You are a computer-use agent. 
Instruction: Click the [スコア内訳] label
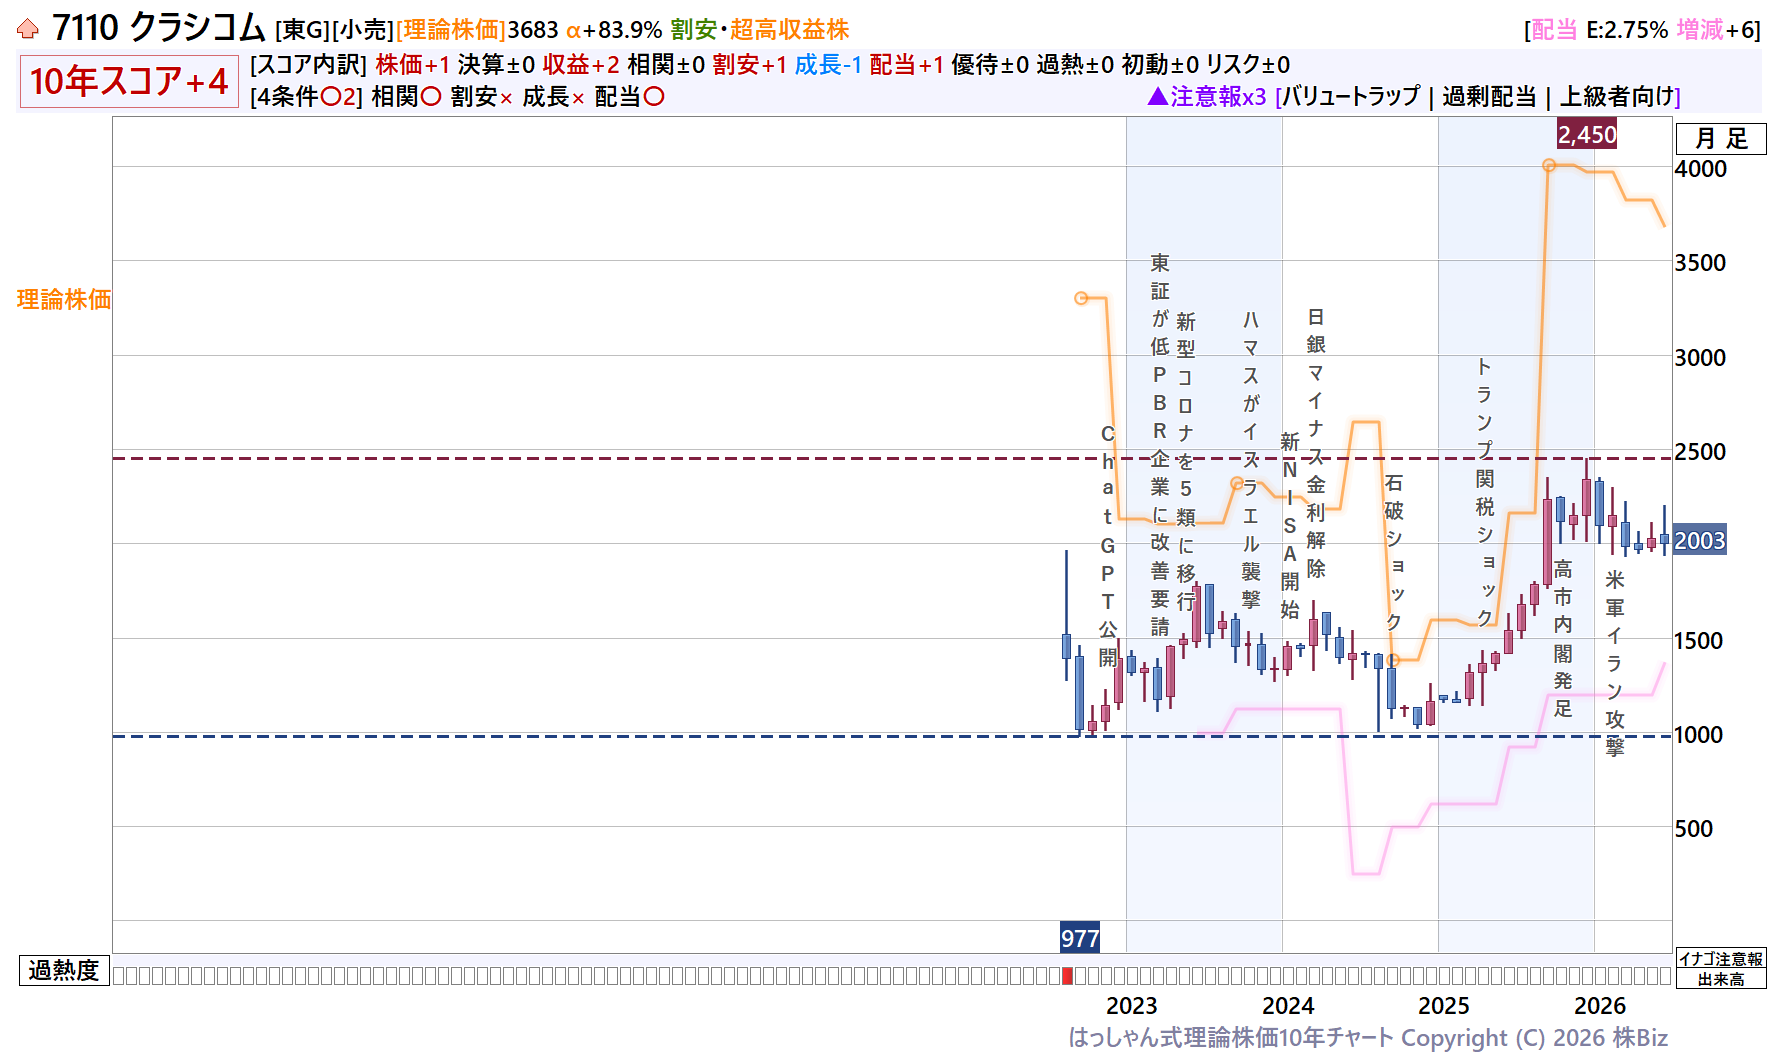coord(309,65)
